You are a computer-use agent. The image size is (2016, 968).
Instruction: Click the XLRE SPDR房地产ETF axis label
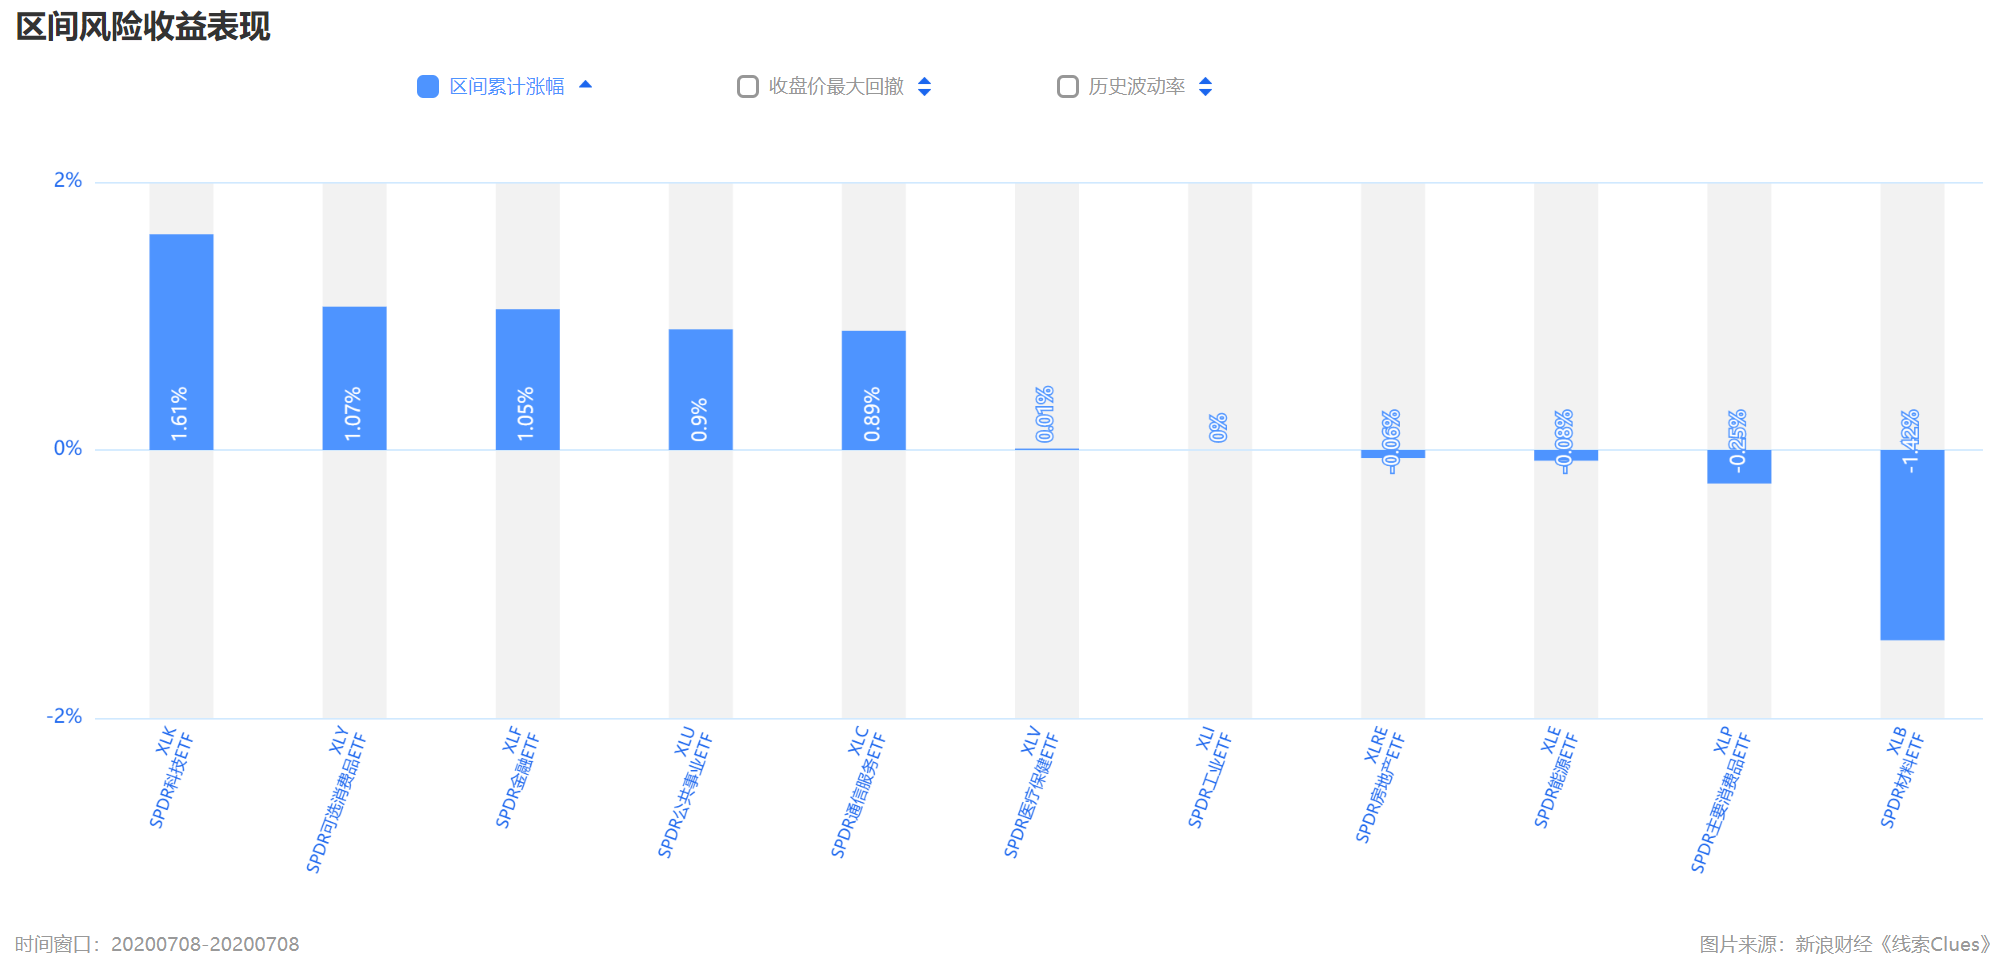click(1380, 784)
